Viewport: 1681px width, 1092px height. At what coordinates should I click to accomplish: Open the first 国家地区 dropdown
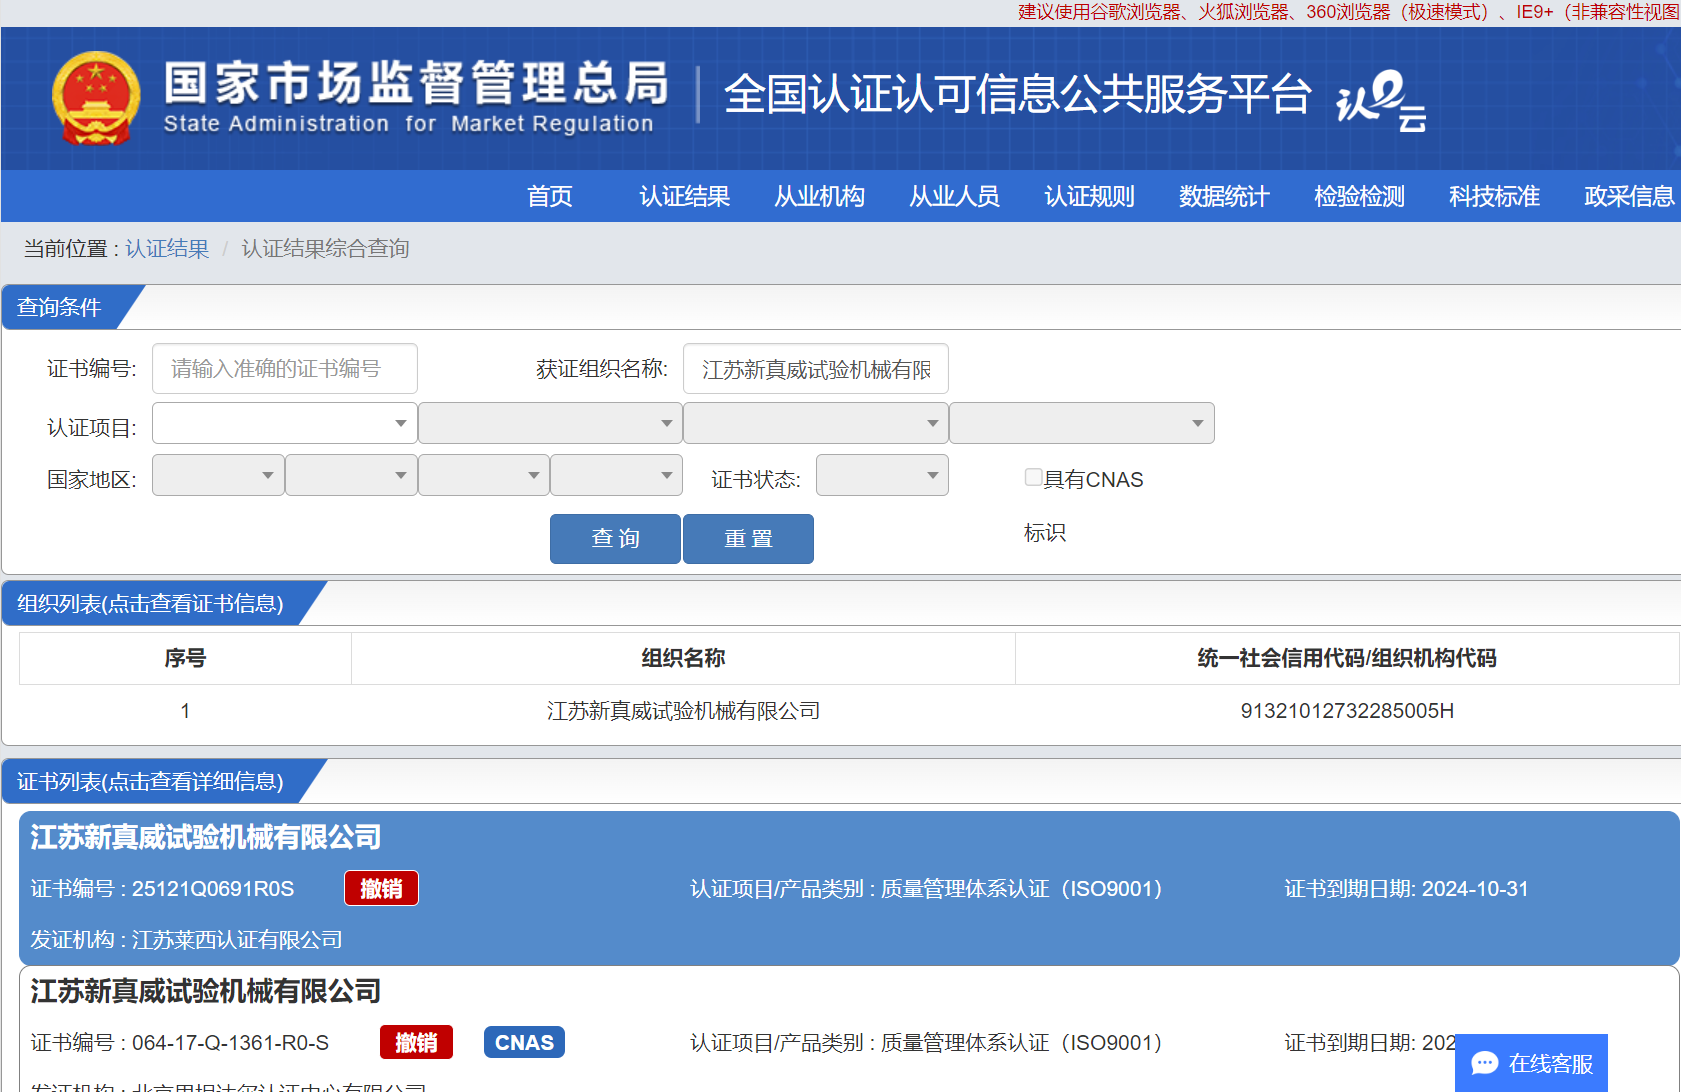tap(218, 475)
